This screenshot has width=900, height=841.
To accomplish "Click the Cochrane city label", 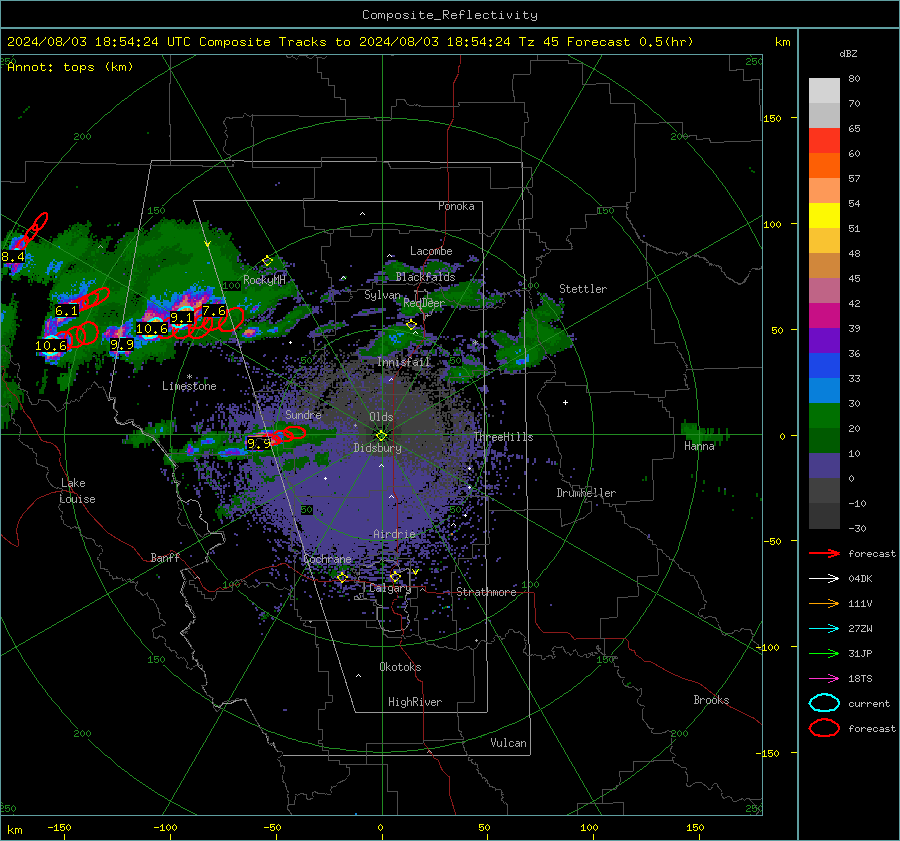I will [327, 559].
